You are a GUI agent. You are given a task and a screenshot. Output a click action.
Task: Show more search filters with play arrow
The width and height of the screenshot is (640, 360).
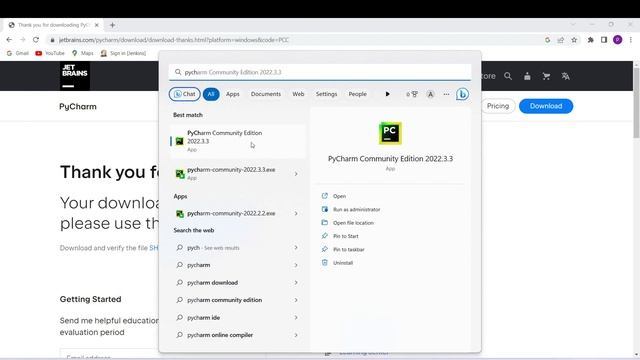click(x=387, y=94)
